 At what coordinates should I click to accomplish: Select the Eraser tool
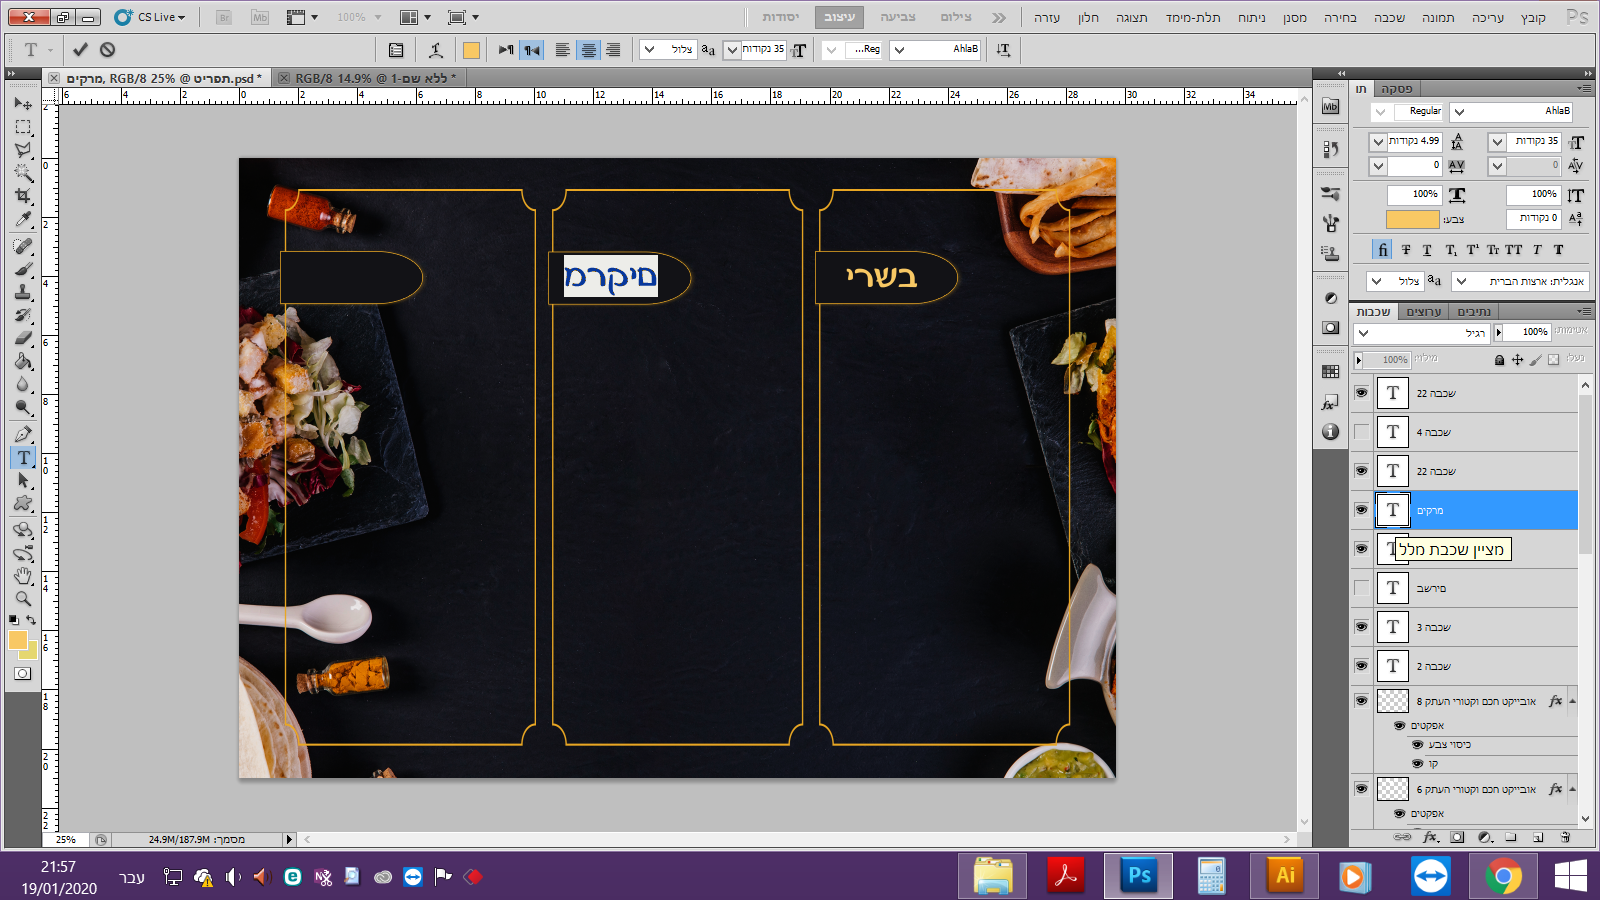pyautogui.click(x=23, y=338)
